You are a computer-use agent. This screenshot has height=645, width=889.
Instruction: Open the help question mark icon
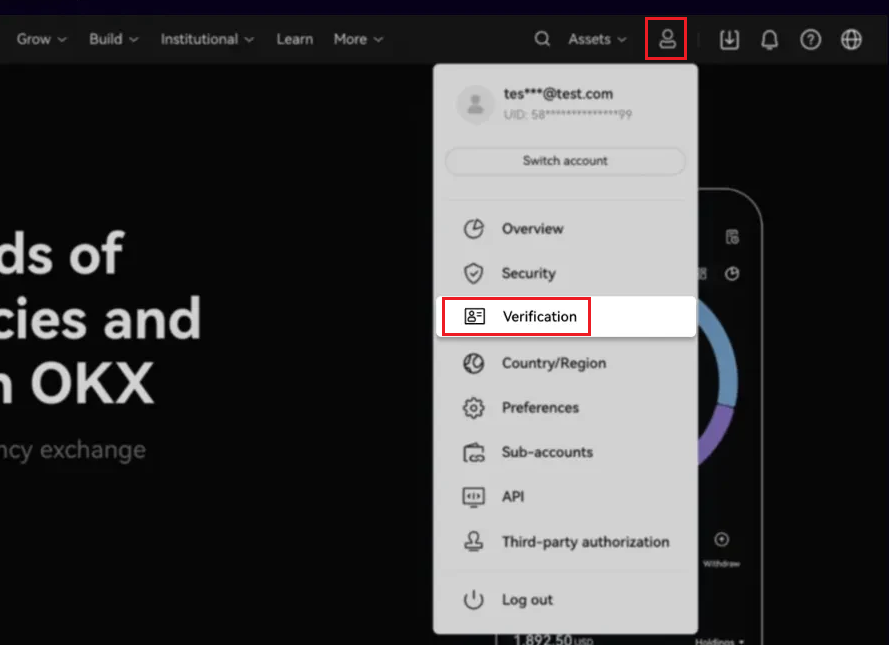pos(810,40)
